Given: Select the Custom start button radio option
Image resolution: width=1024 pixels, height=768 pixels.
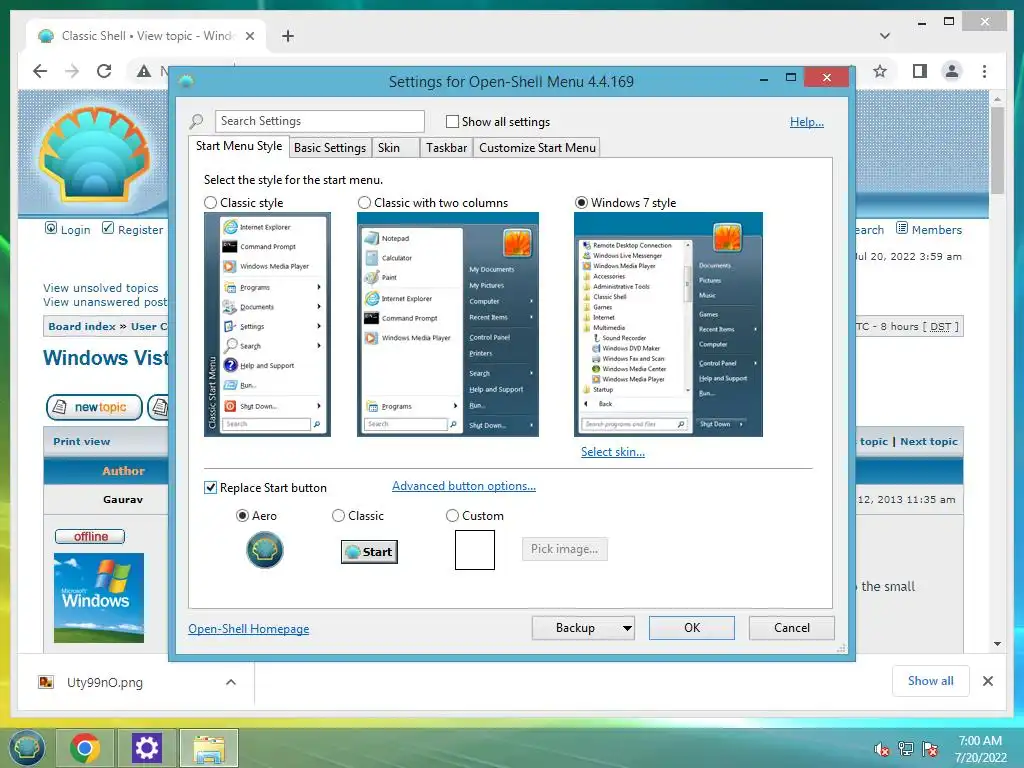Looking at the screenshot, I should point(452,516).
